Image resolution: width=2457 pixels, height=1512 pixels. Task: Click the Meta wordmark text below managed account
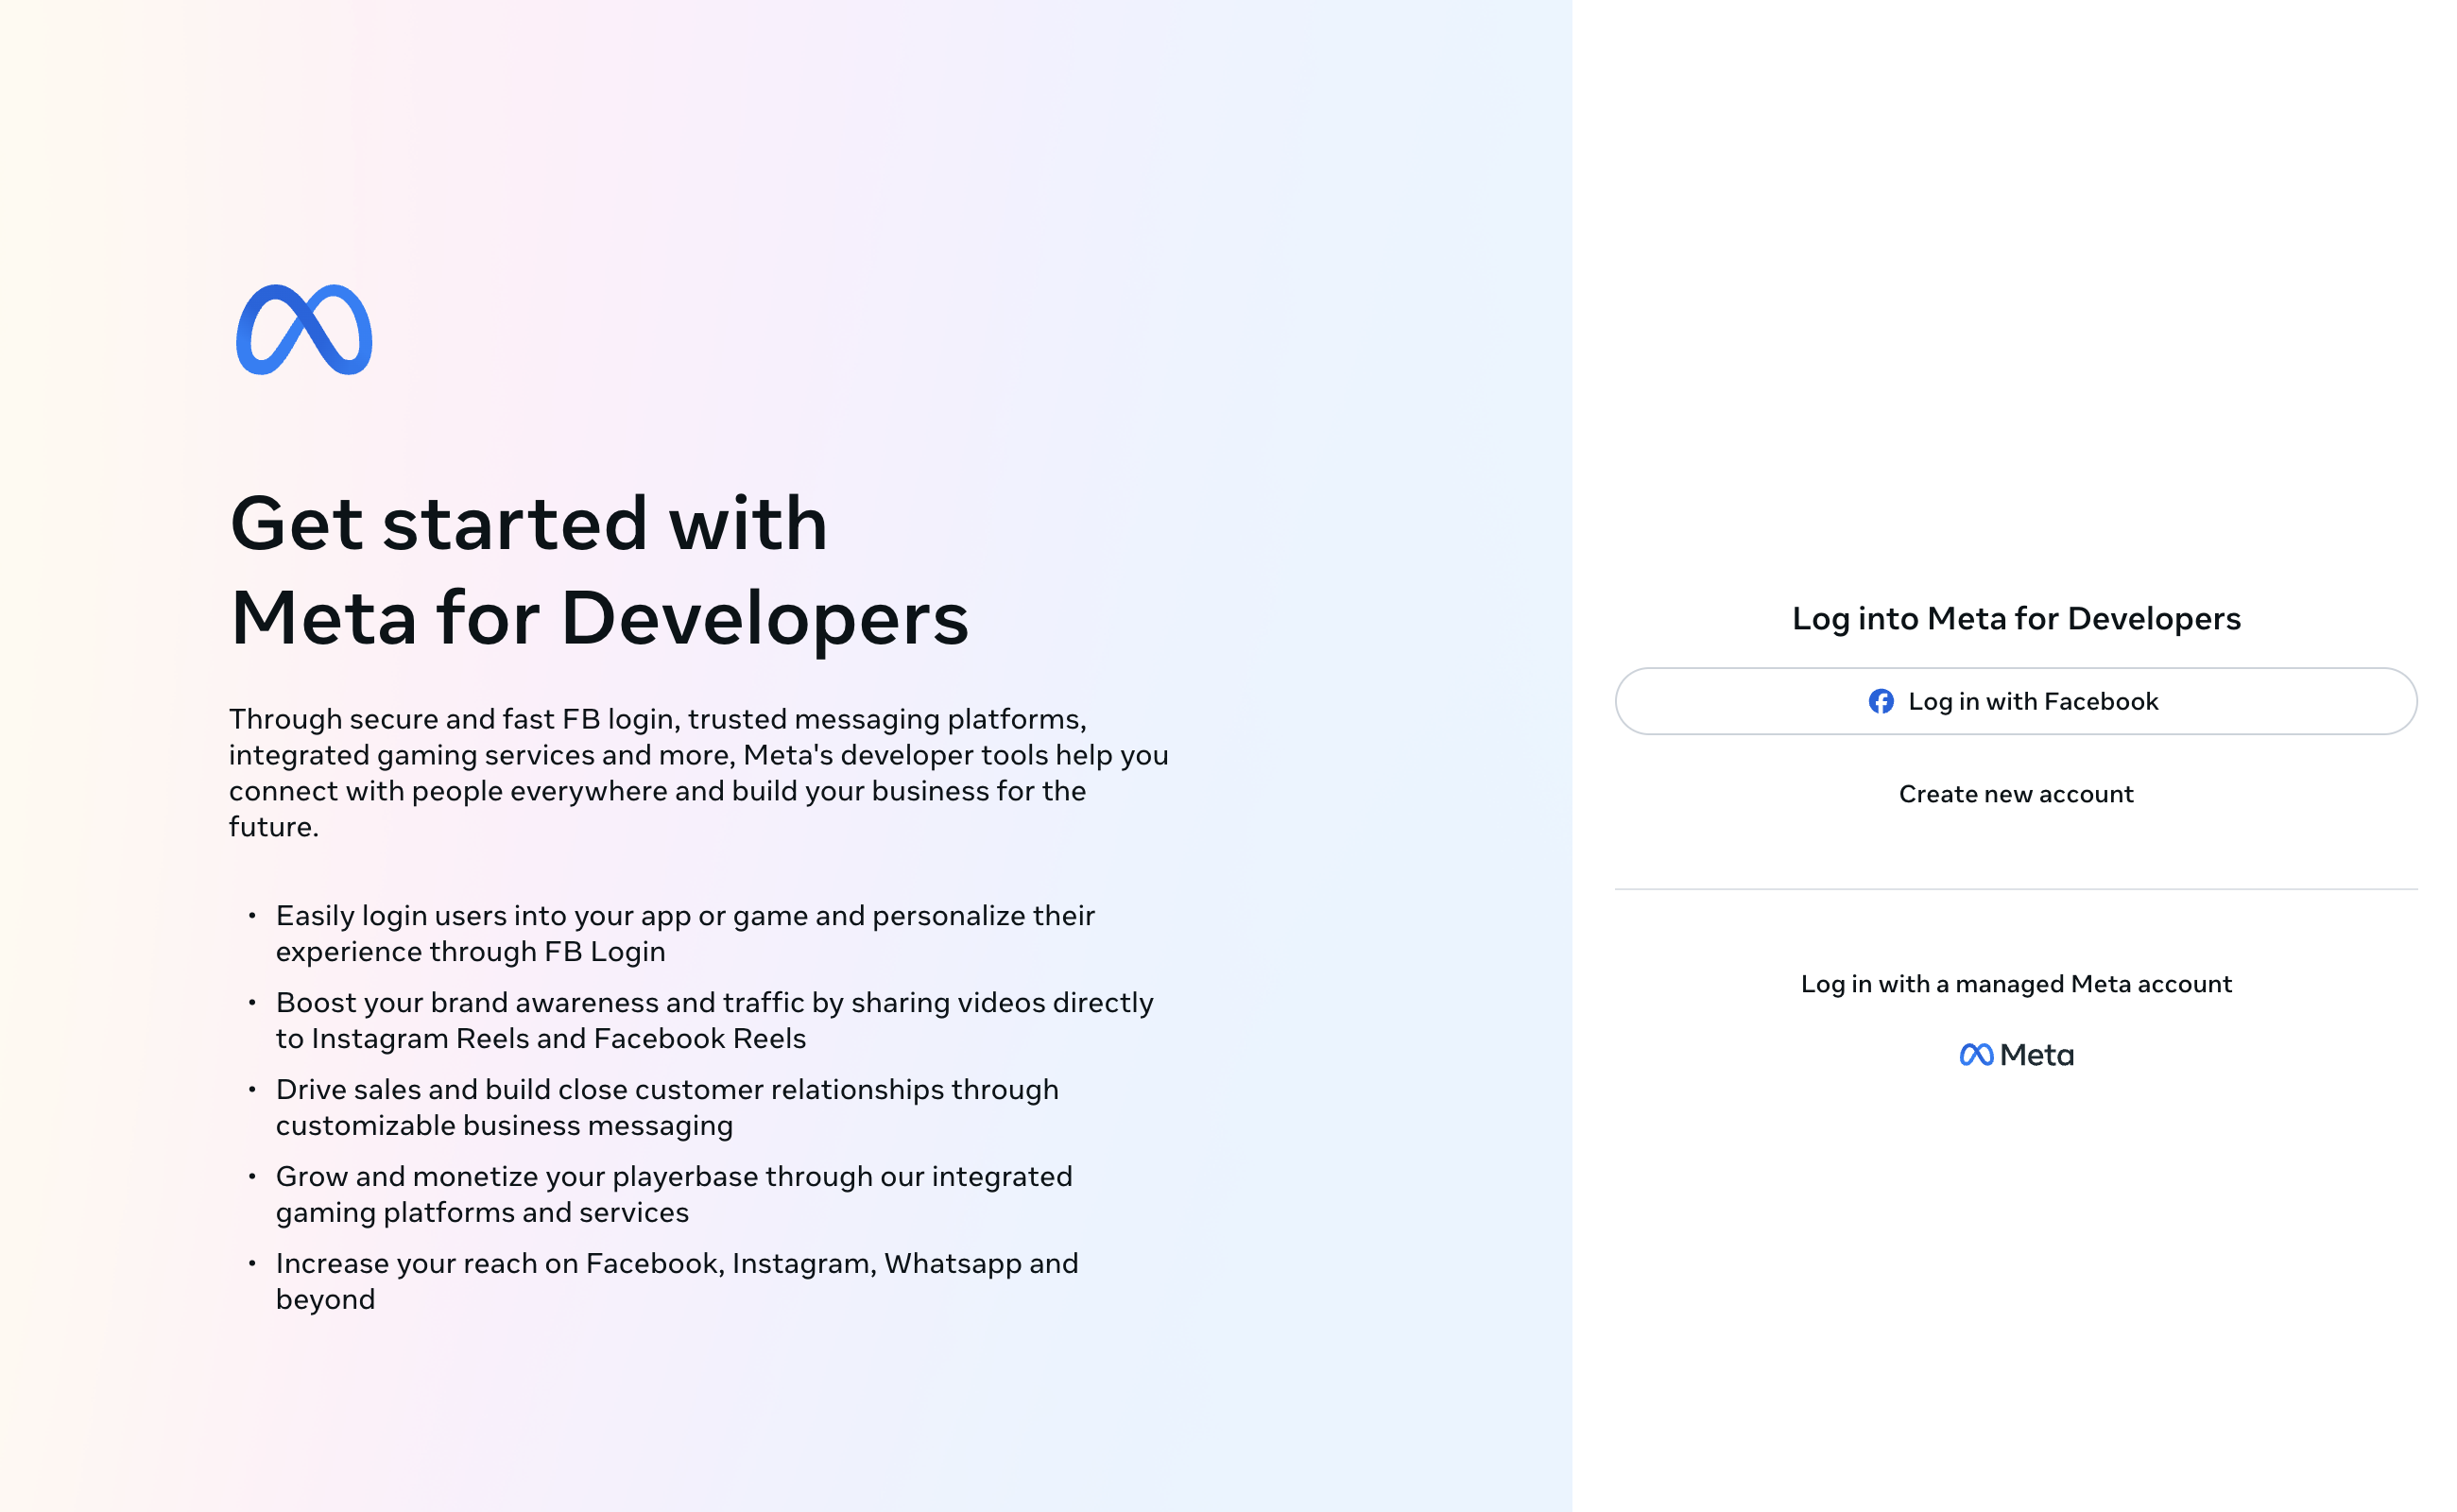(2036, 1055)
